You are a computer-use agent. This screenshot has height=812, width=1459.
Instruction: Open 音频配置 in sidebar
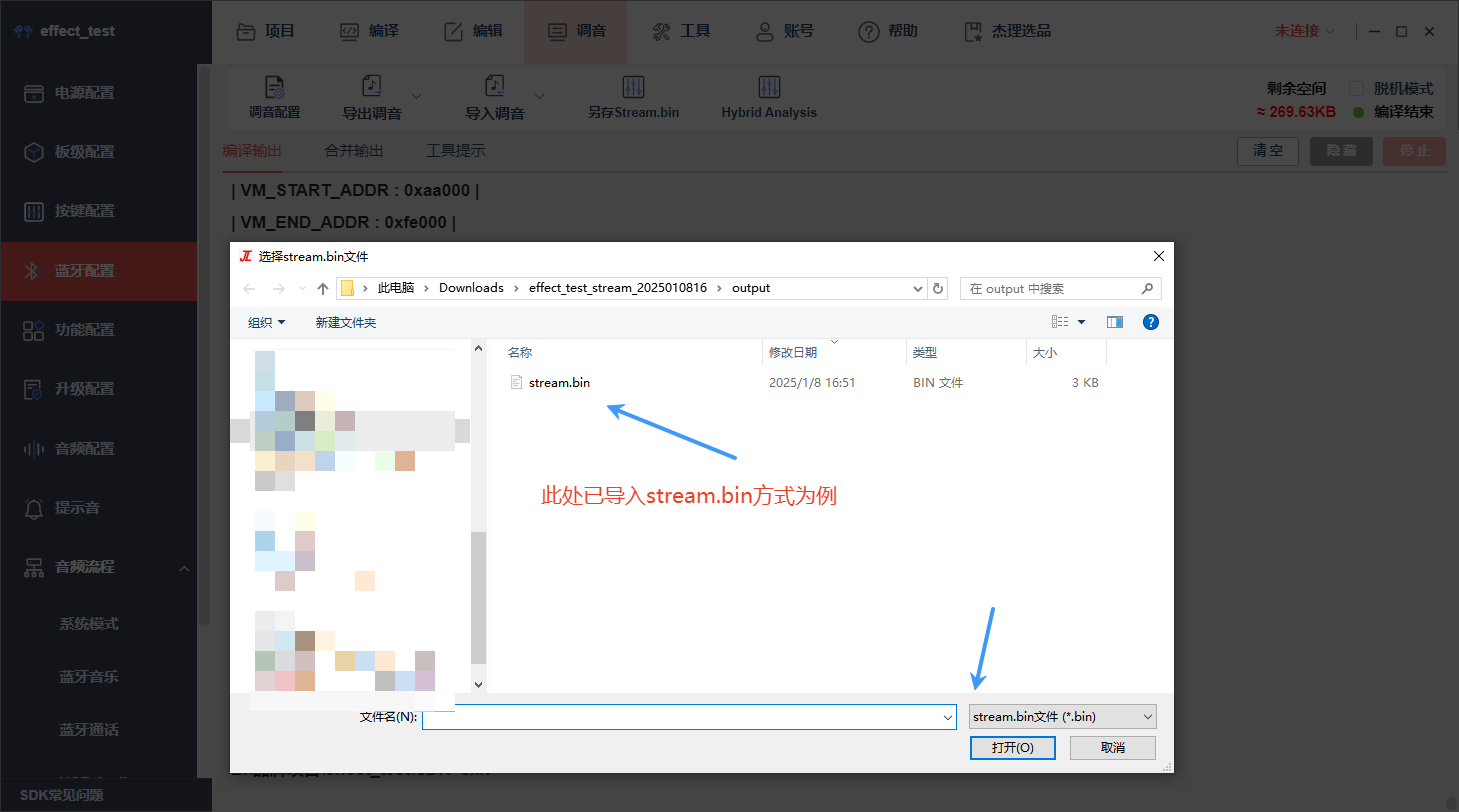point(99,449)
